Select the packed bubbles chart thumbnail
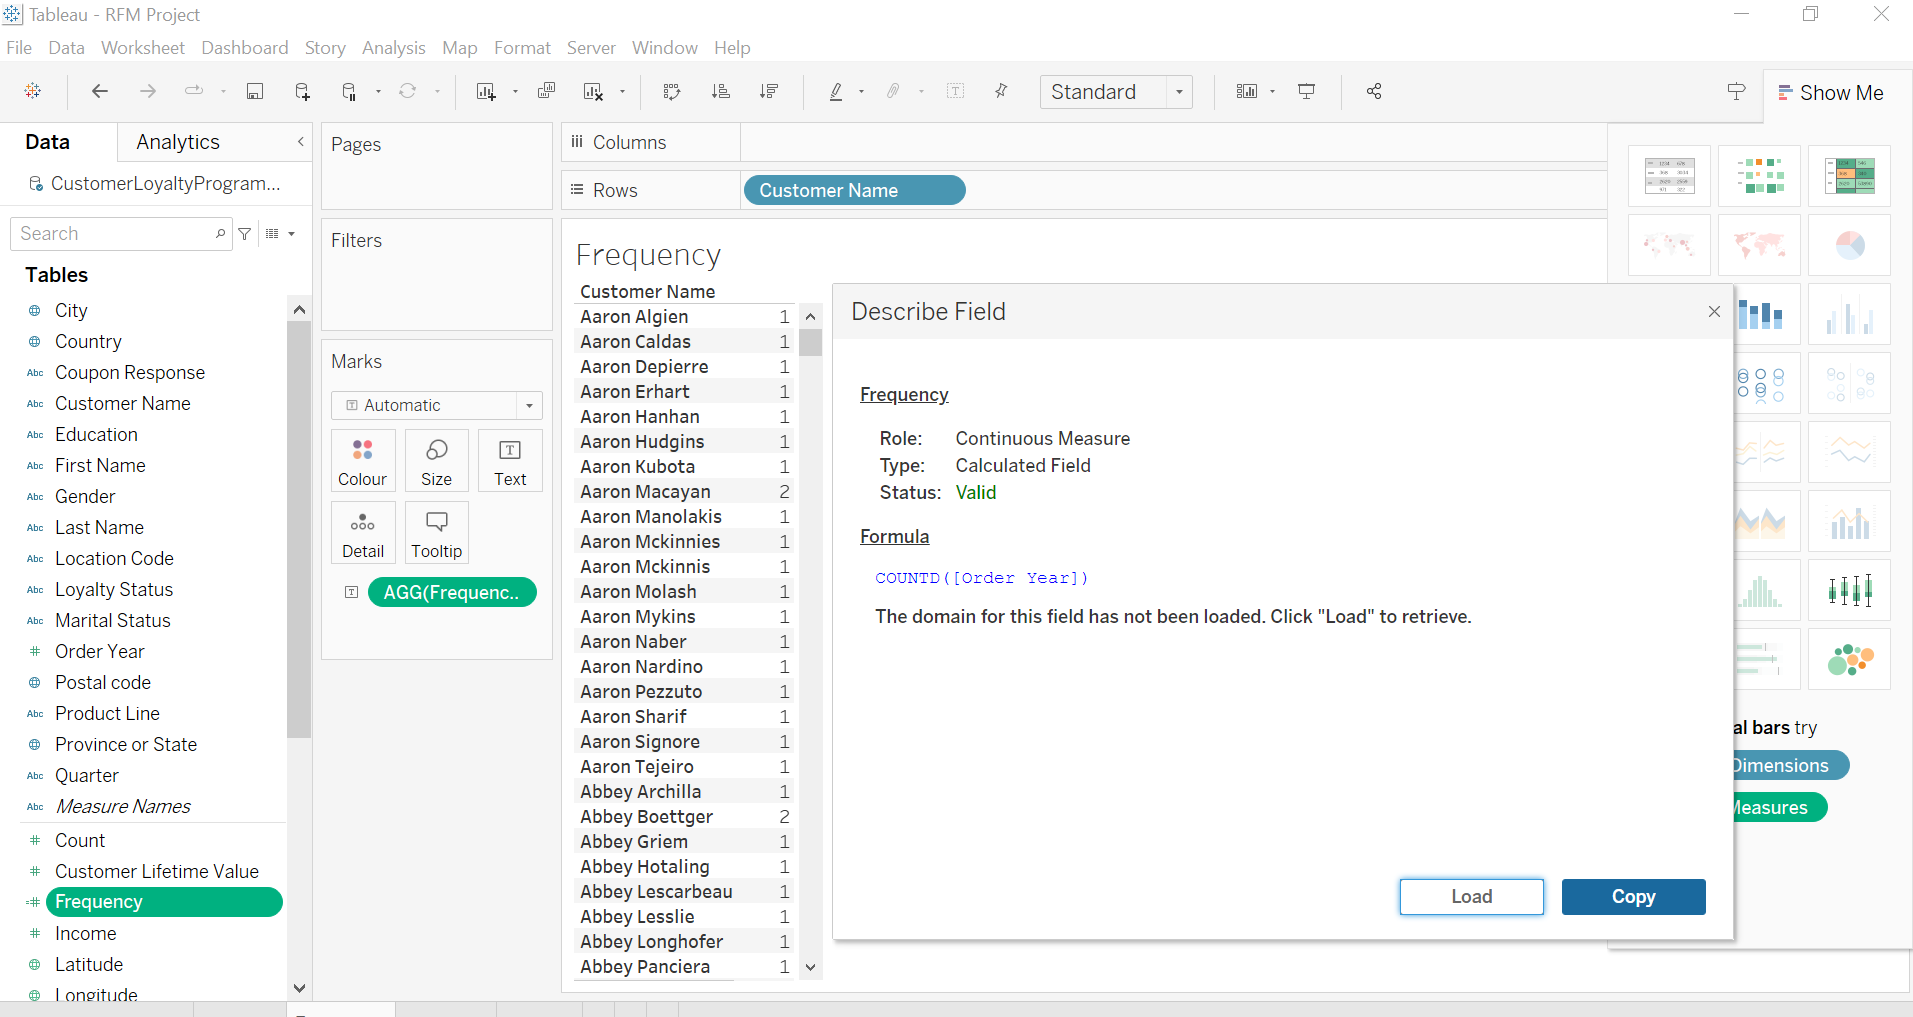This screenshot has height=1017, width=1913. [1849, 659]
